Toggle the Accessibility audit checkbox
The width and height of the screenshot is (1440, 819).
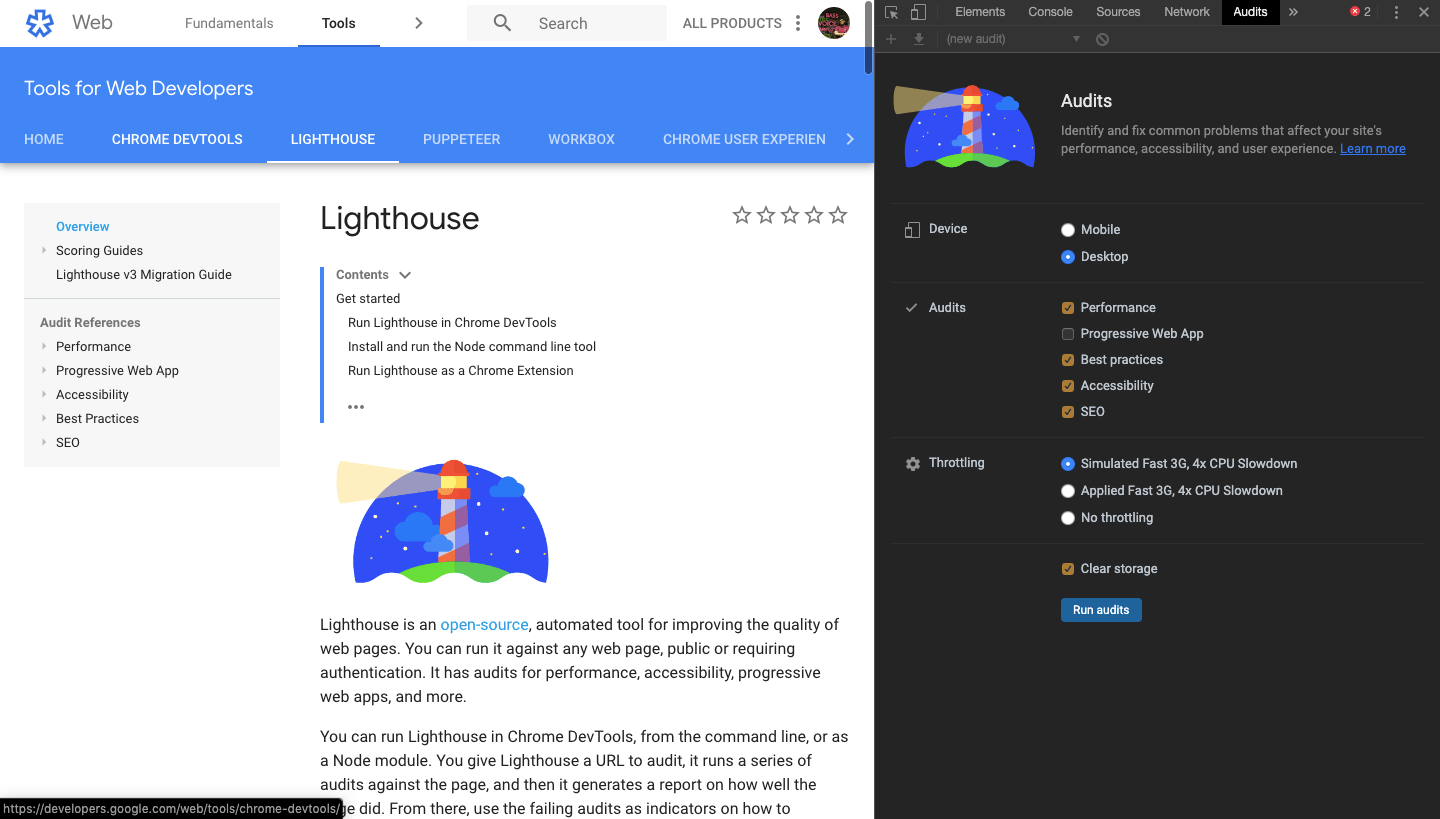[x=1068, y=386]
